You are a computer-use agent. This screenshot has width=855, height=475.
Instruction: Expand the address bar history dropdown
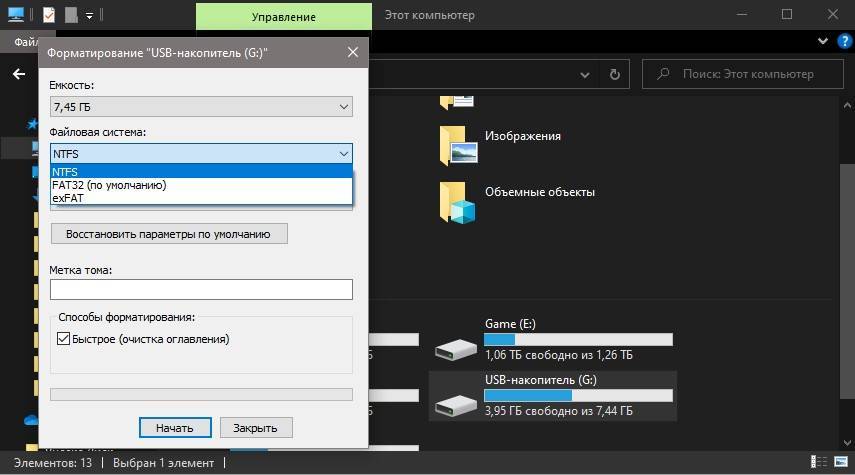coord(585,74)
